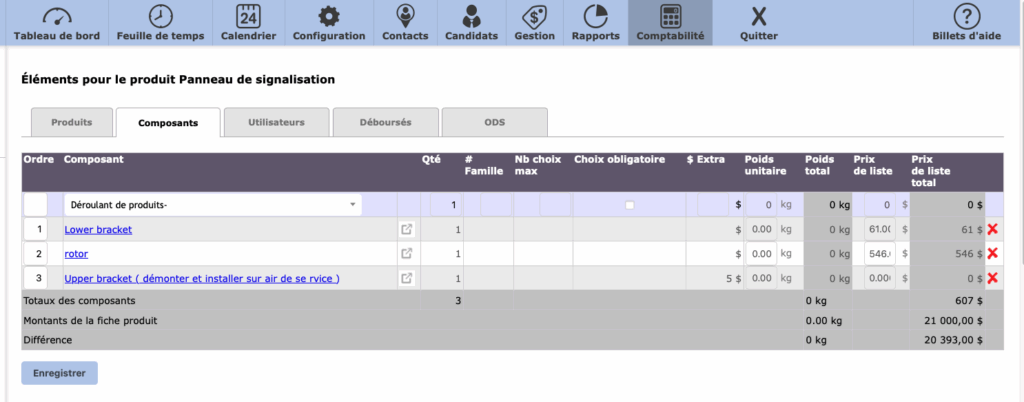This screenshot has height=402, width=1024.
Task: Delete the rotor component row
Action: tap(992, 254)
